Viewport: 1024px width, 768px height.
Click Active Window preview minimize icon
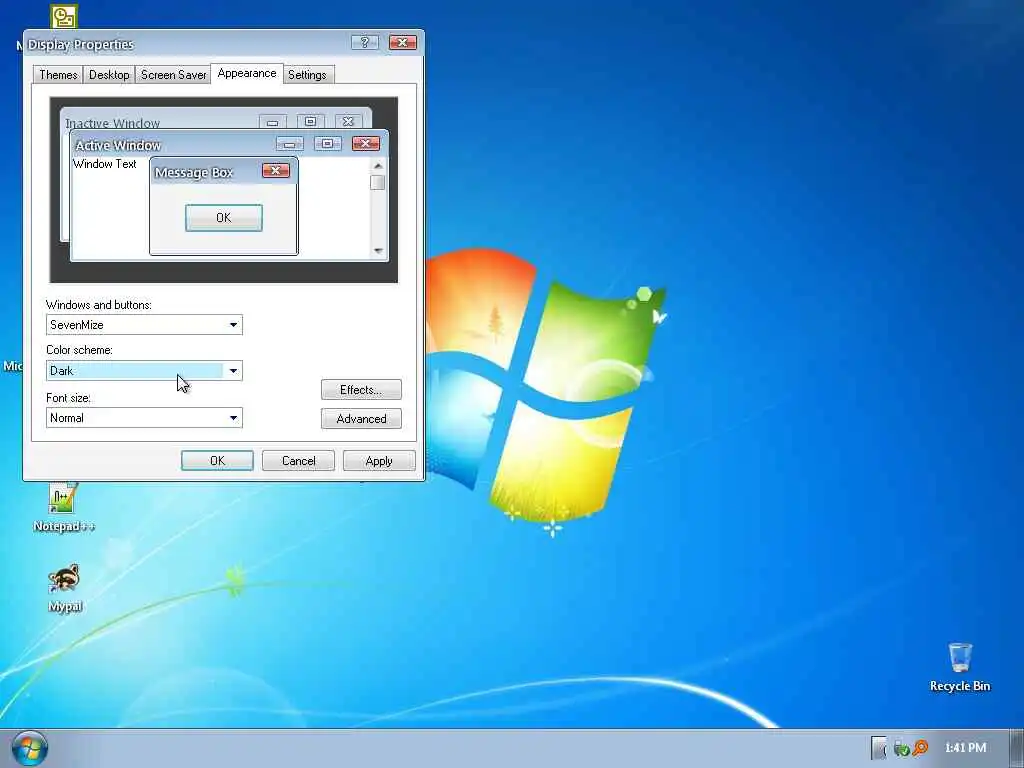[290, 143]
